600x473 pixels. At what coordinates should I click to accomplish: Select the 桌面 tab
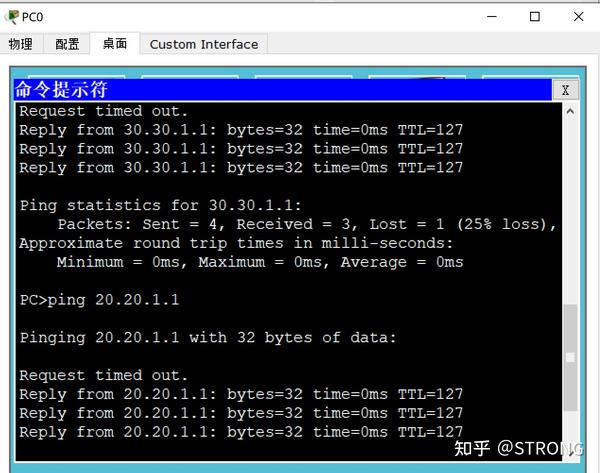click(x=115, y=44)
